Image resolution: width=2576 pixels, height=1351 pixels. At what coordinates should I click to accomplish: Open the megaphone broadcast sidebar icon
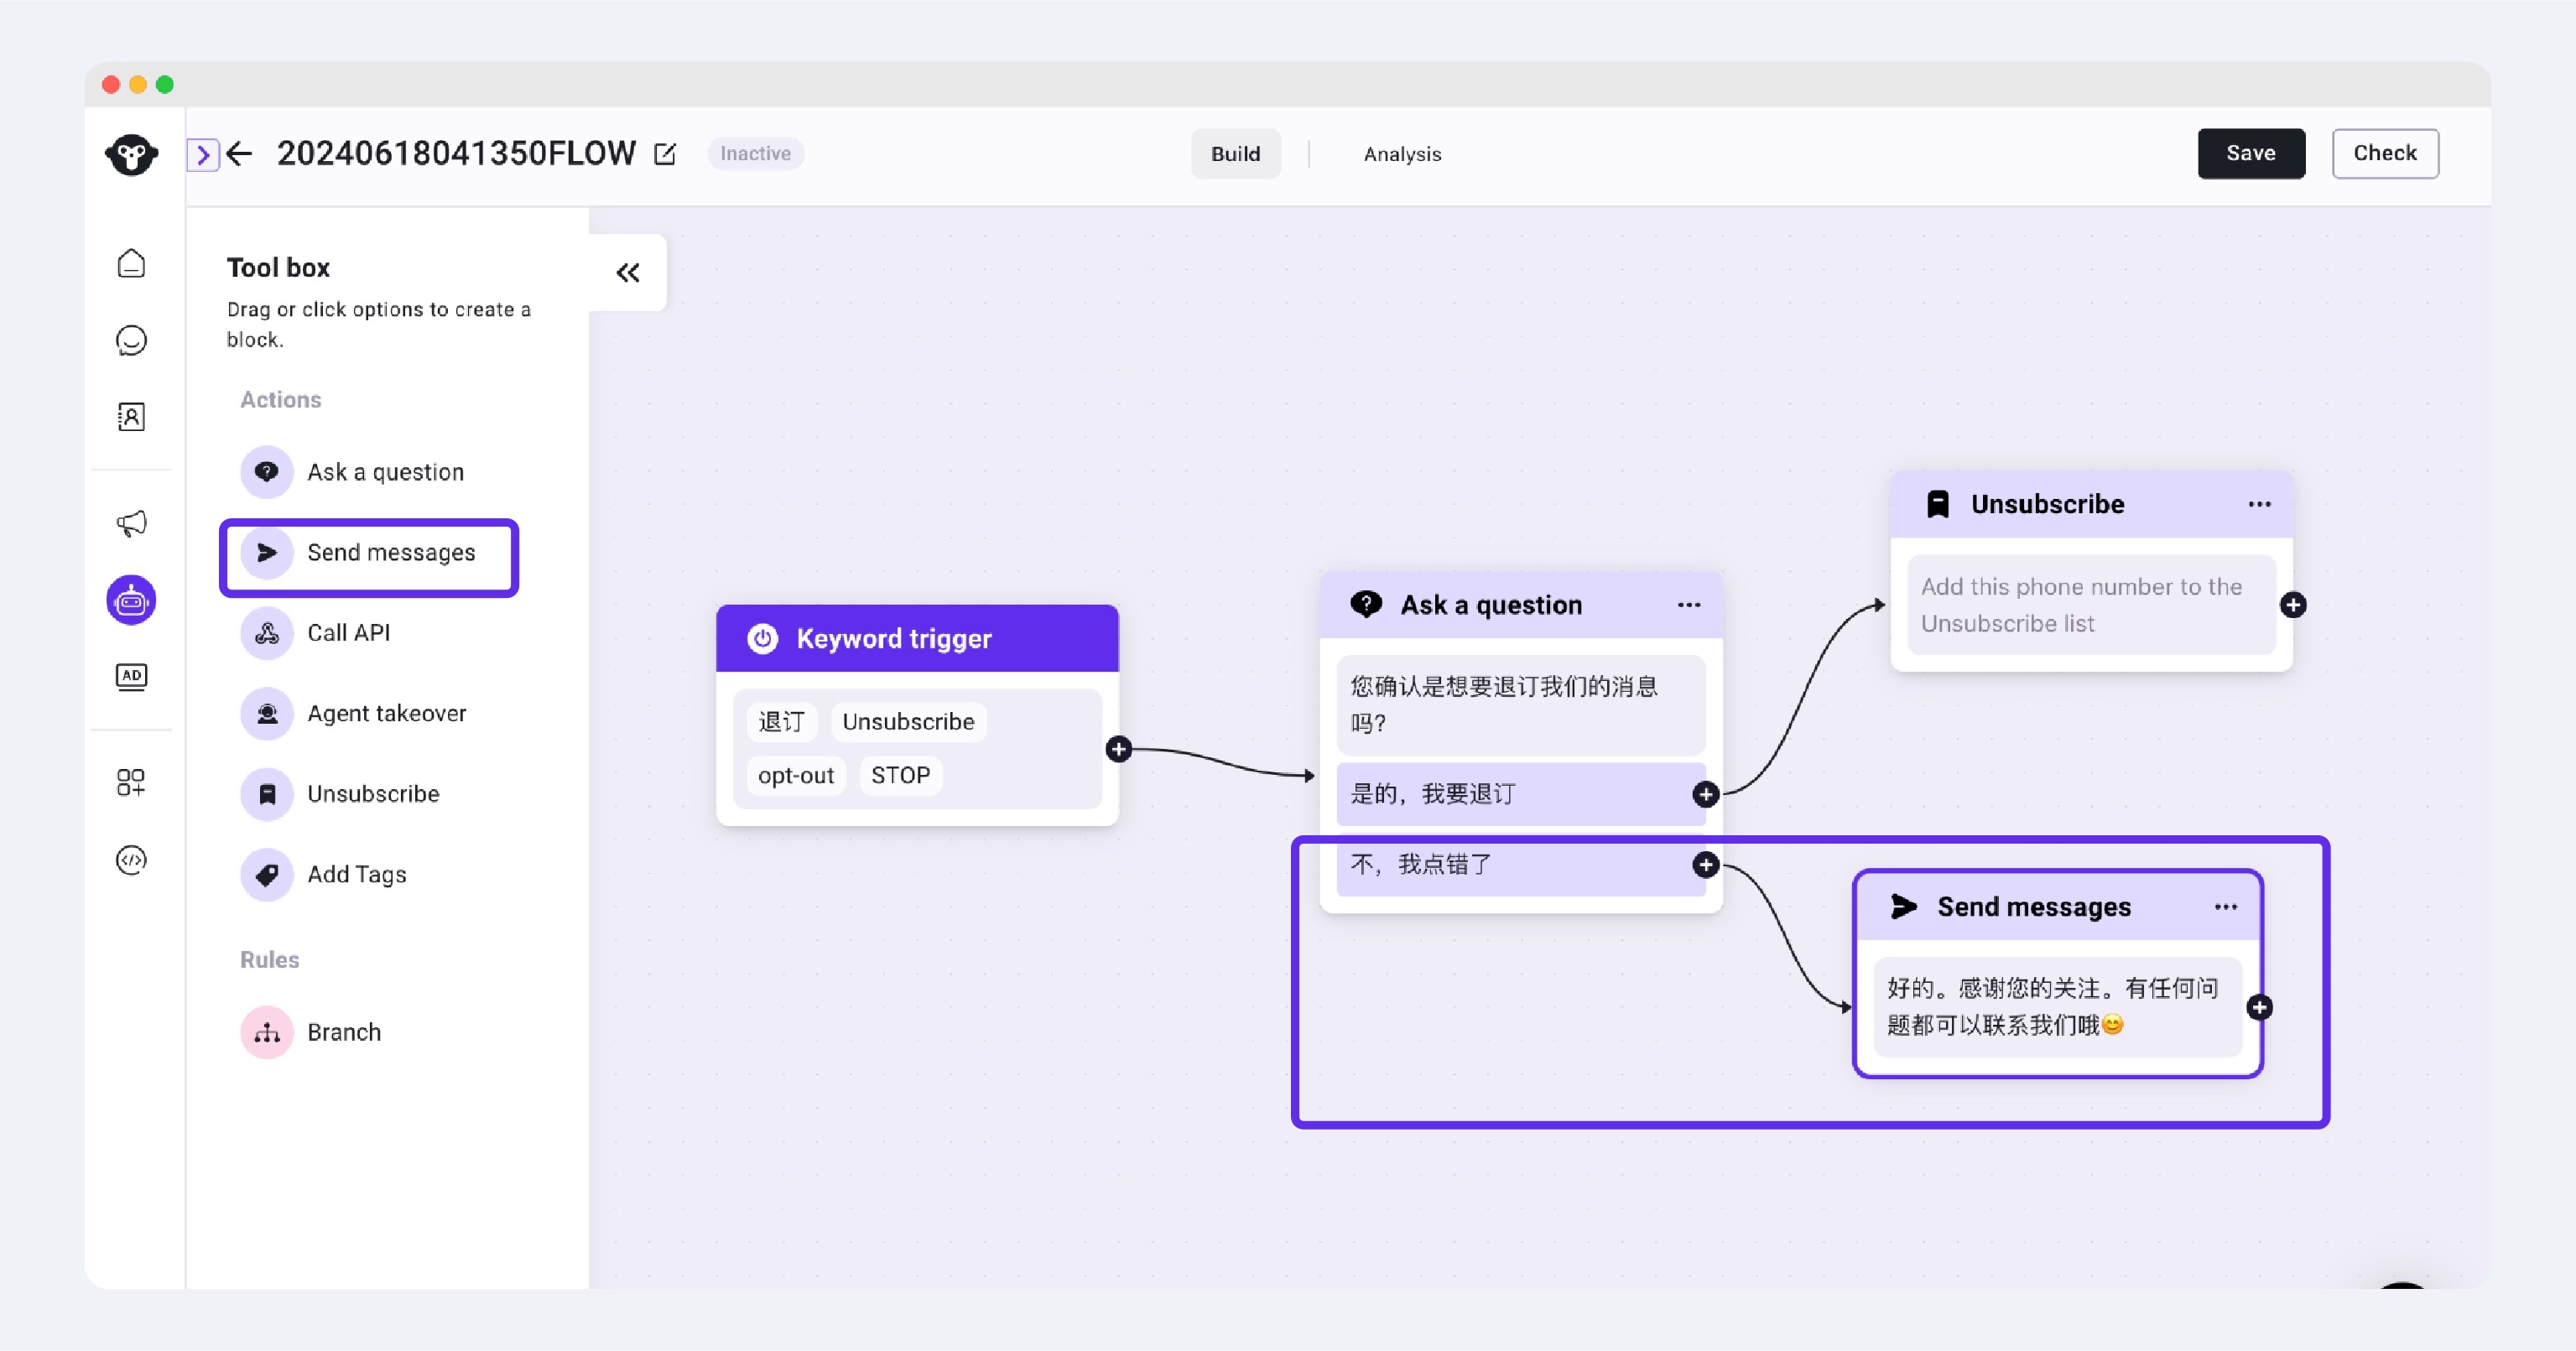click(x=131, y=523)
